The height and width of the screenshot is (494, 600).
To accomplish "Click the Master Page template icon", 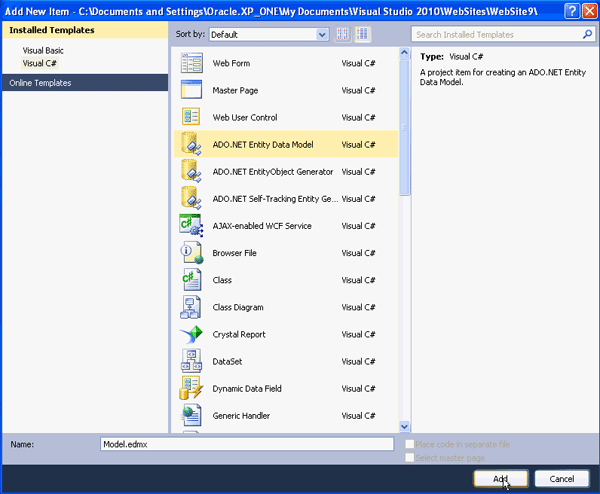I will [x=191, y=90].
